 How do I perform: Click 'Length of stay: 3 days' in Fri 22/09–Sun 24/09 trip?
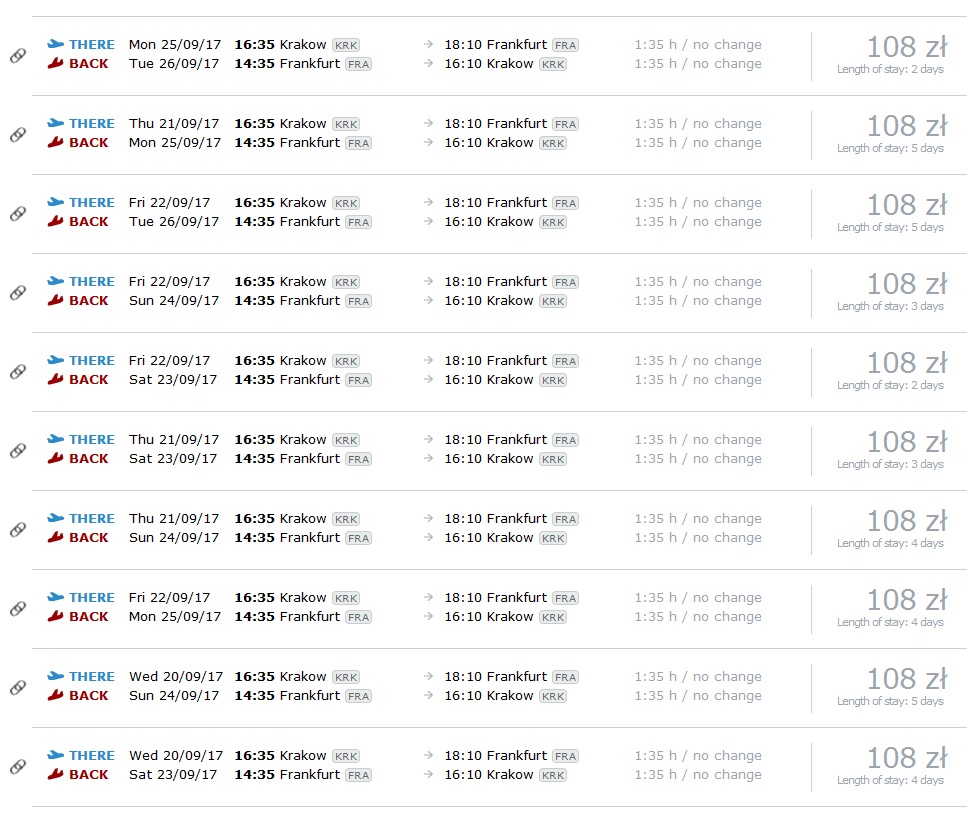coord(890,306)
